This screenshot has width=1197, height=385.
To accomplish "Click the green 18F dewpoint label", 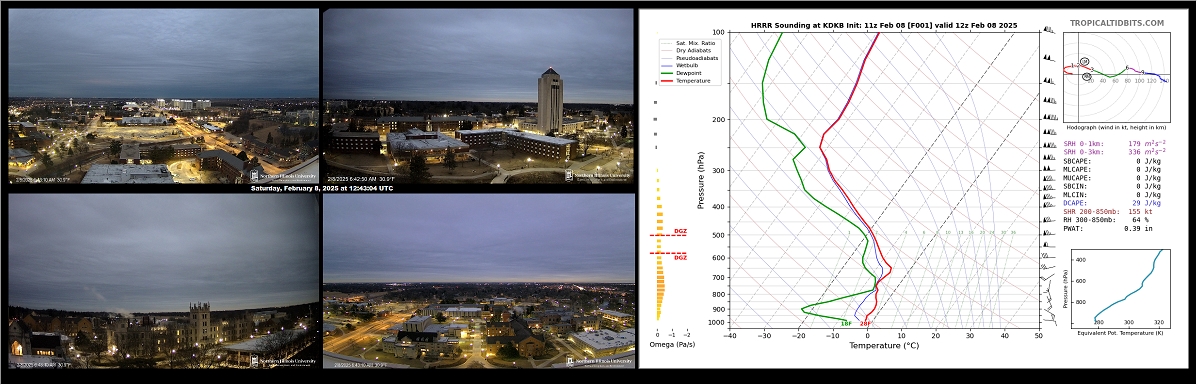I will tap(846, 324).
